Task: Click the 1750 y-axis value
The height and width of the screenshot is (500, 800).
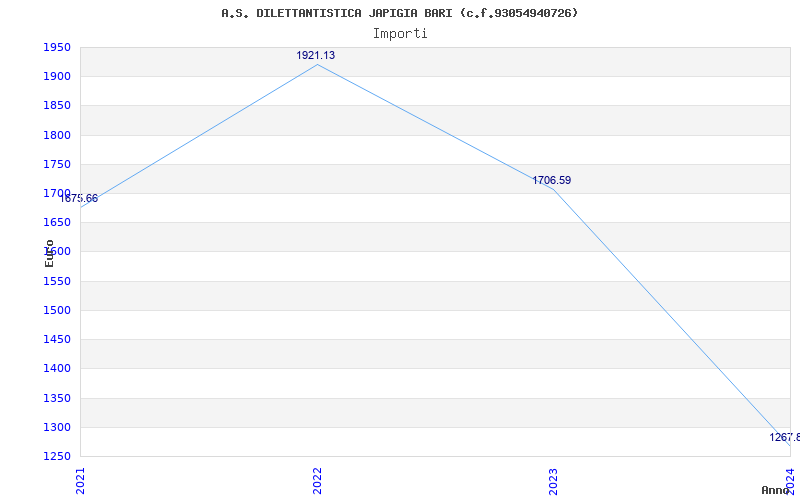Action: coord(57,164)
